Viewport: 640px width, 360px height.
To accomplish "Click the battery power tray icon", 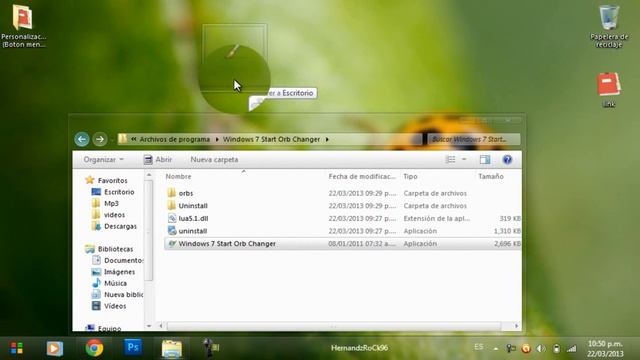I will 556,349.
